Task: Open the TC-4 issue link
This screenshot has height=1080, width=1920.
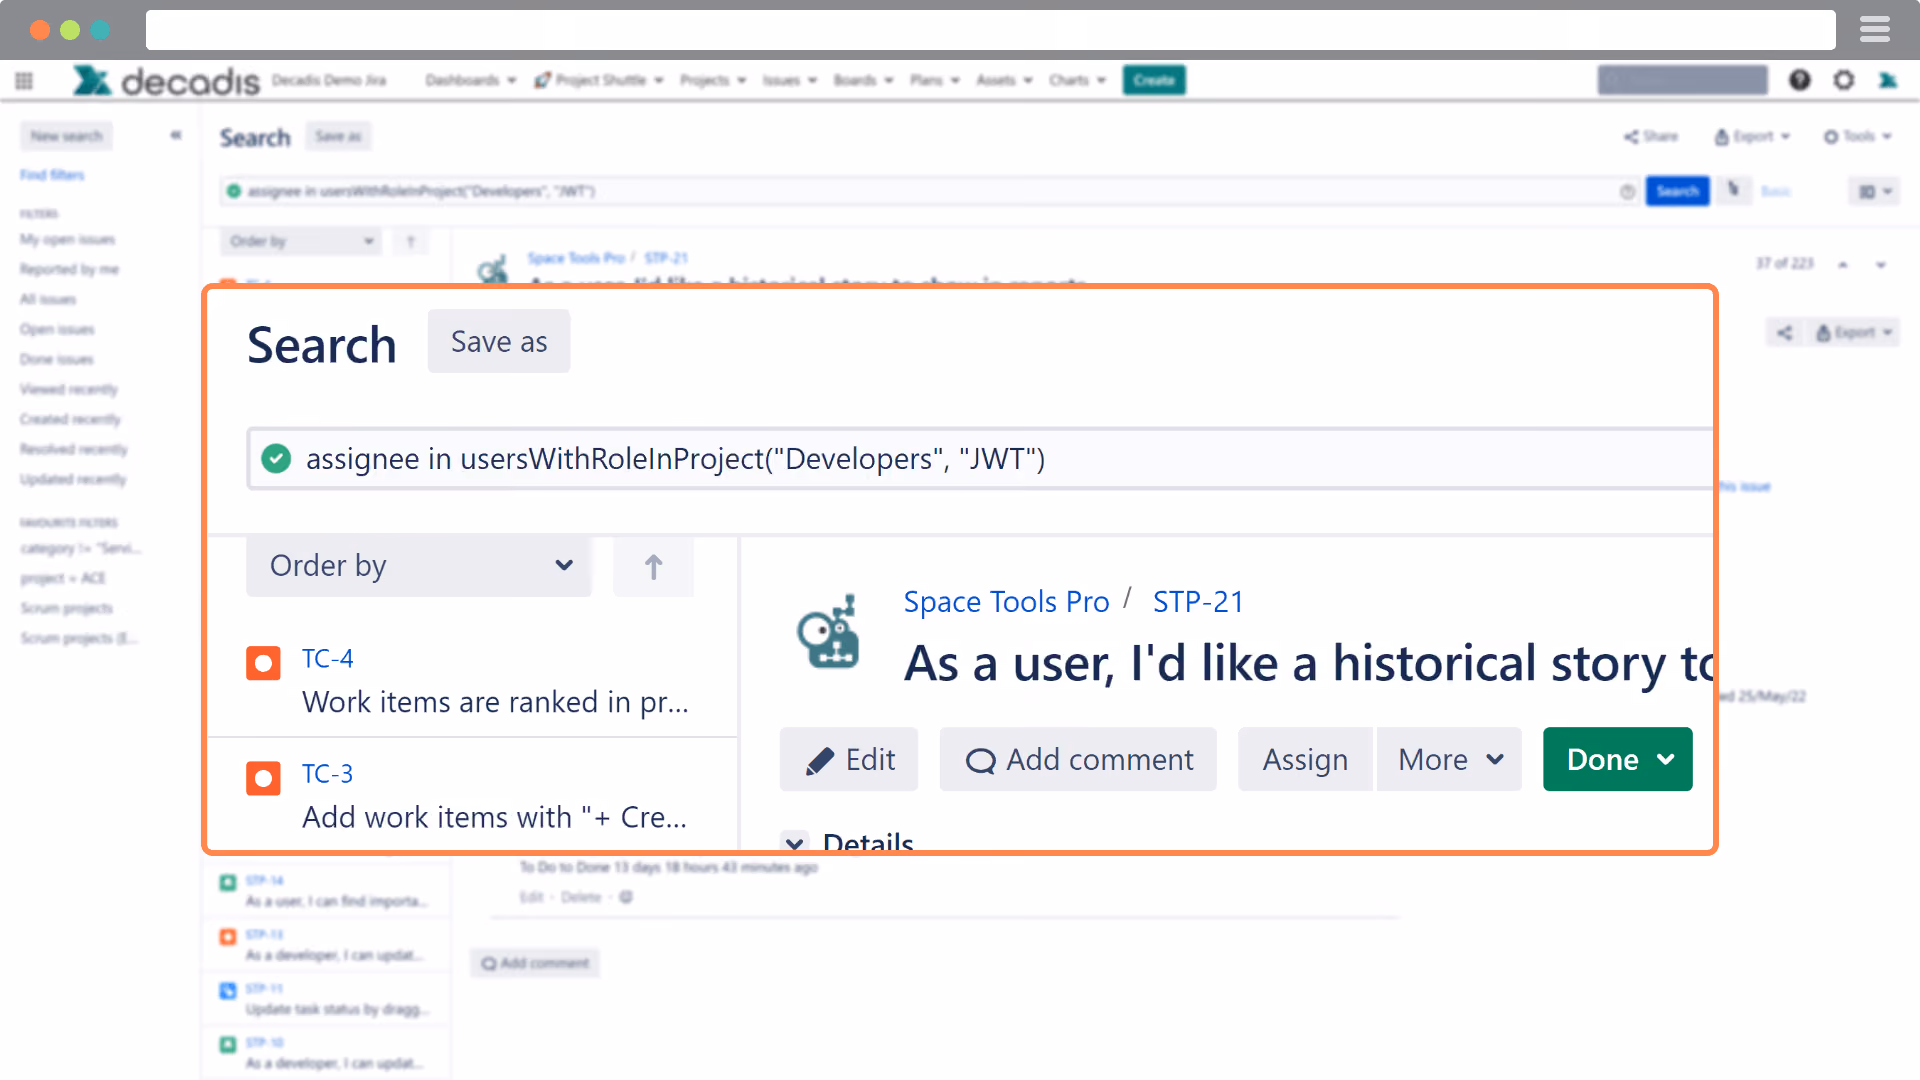Action: 327,659
